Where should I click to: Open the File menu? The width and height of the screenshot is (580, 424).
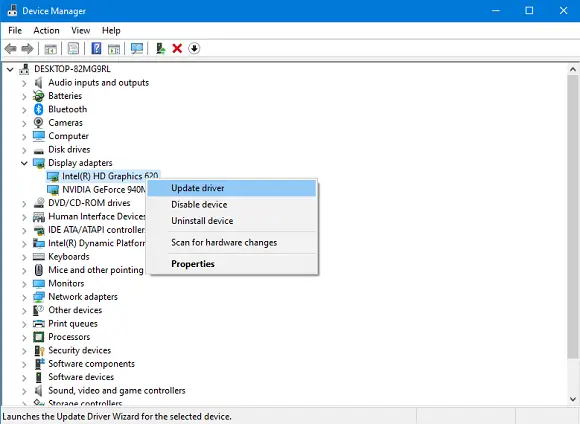click(15, 30)
